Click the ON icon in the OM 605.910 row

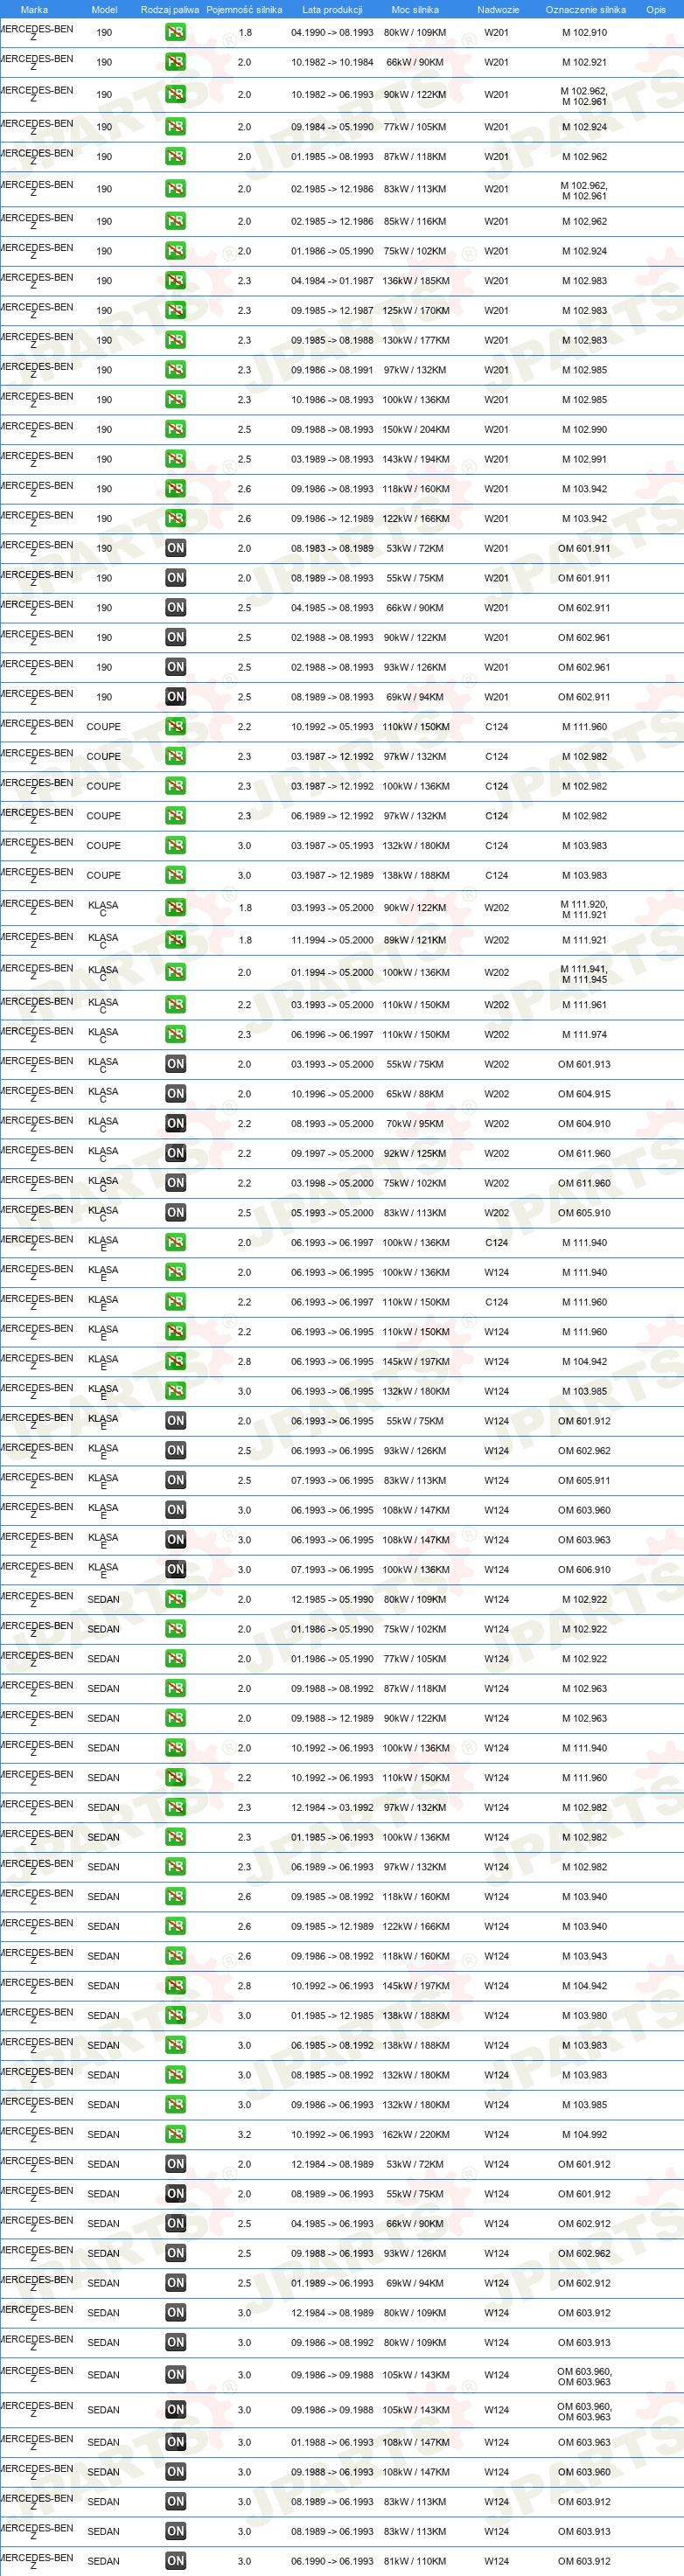pyautogui.click(x=175, y=1213)
